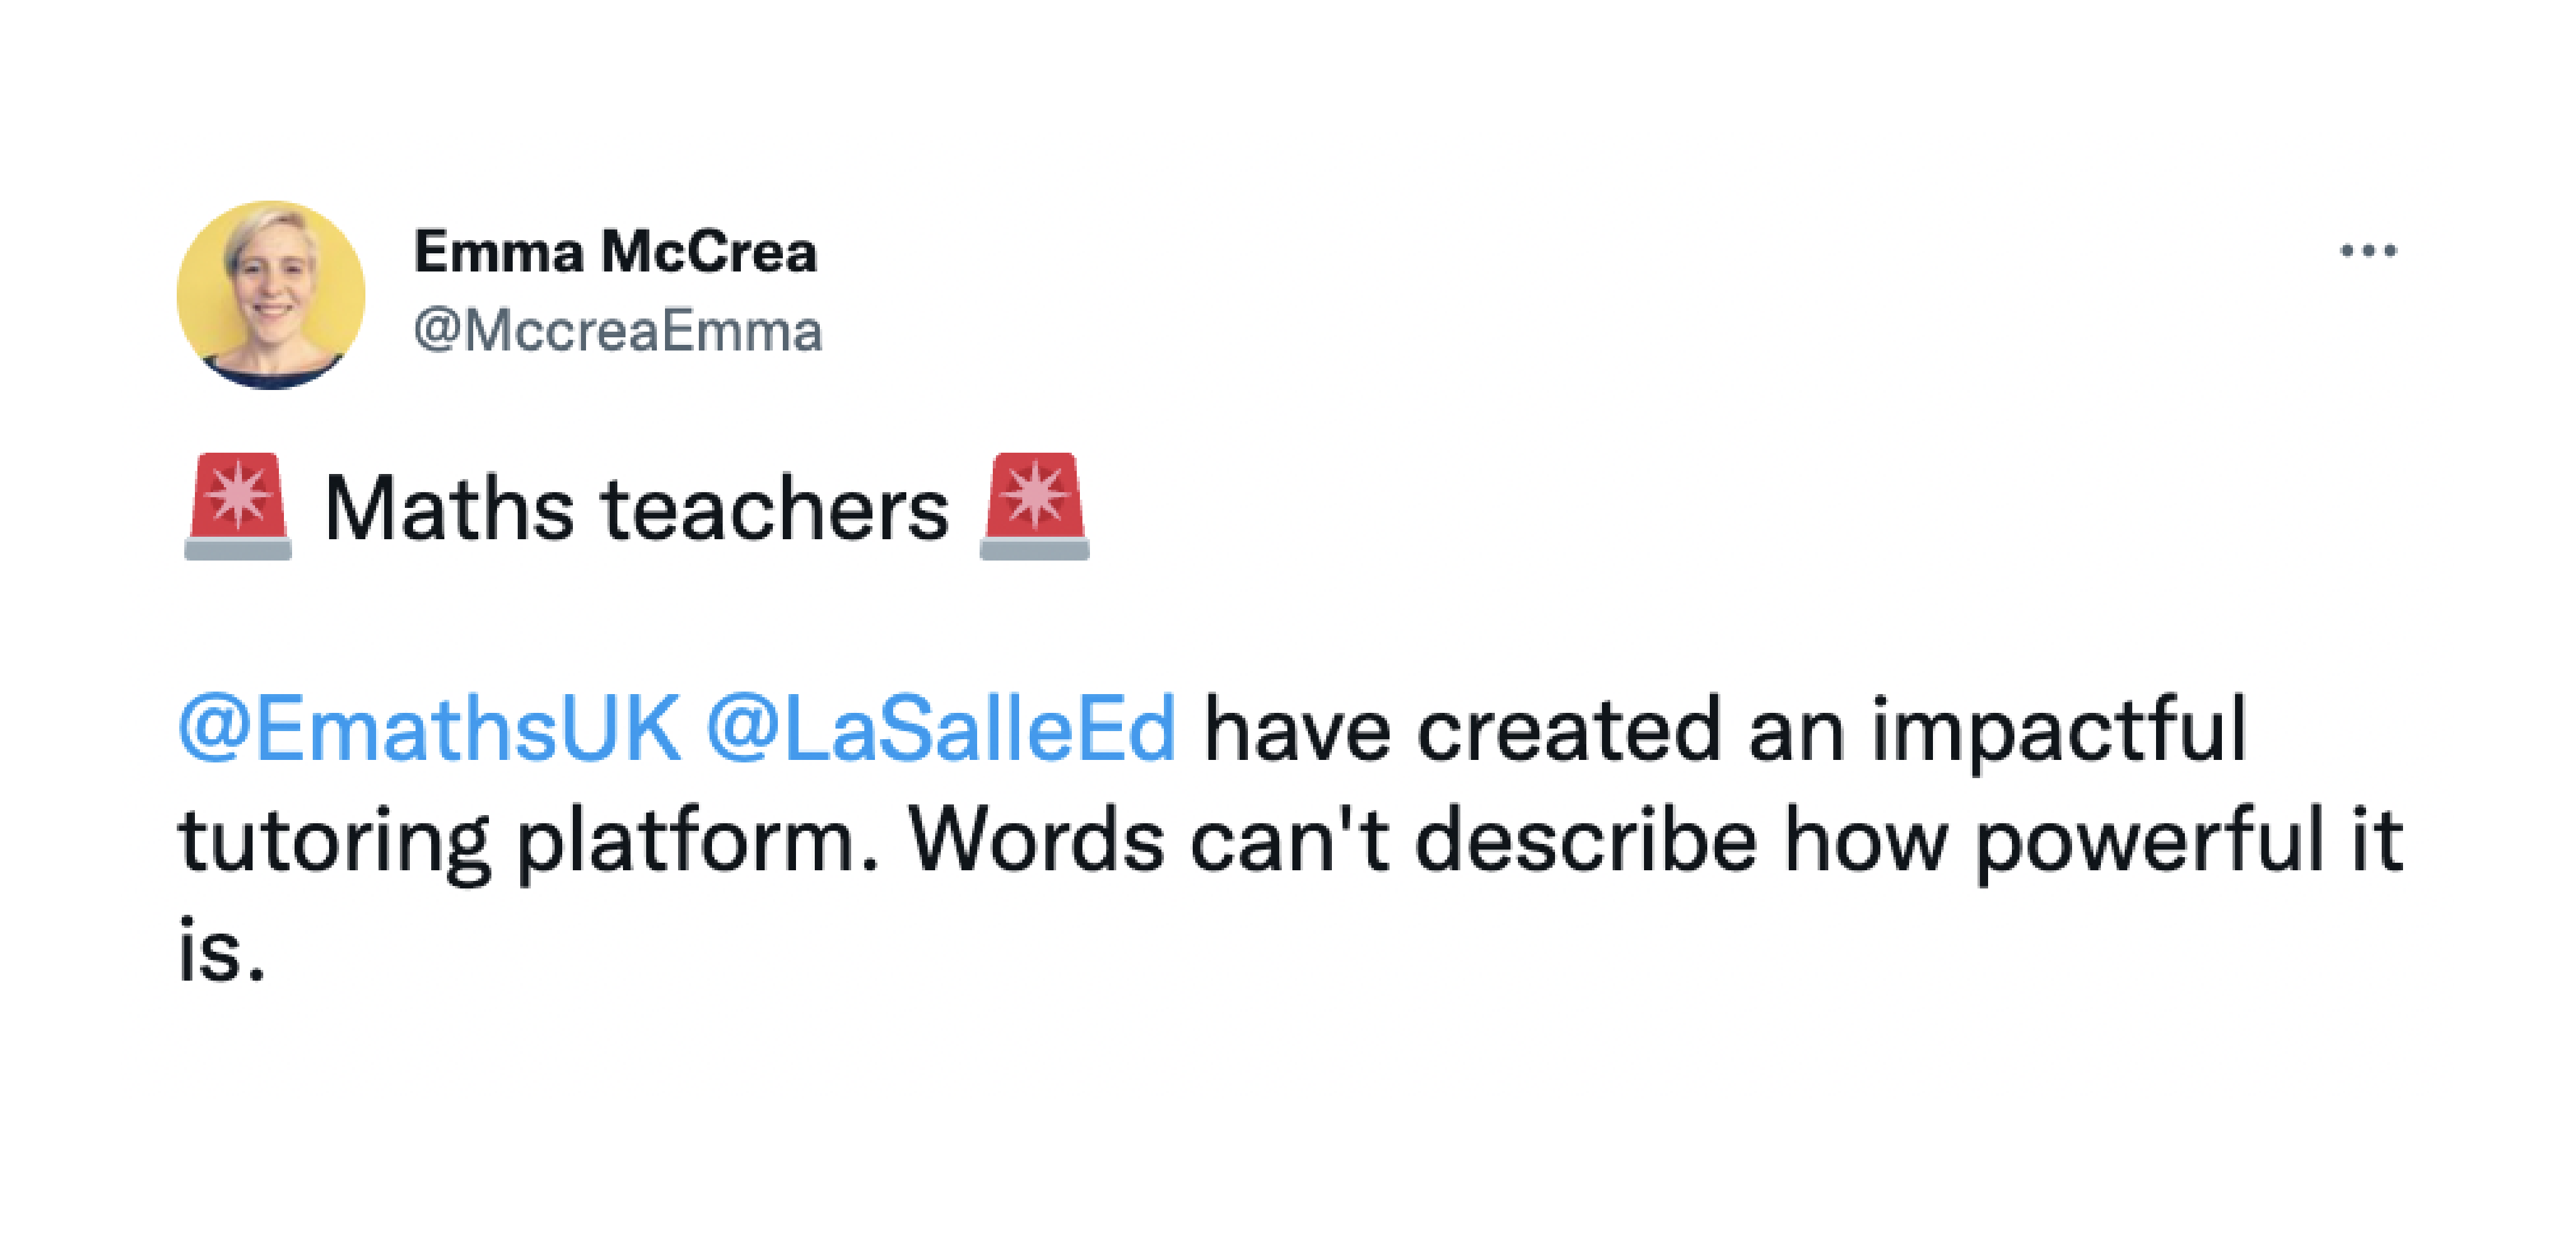Click the display name Emma McCrea
2576x1254 pixels.
click(615, 251)
